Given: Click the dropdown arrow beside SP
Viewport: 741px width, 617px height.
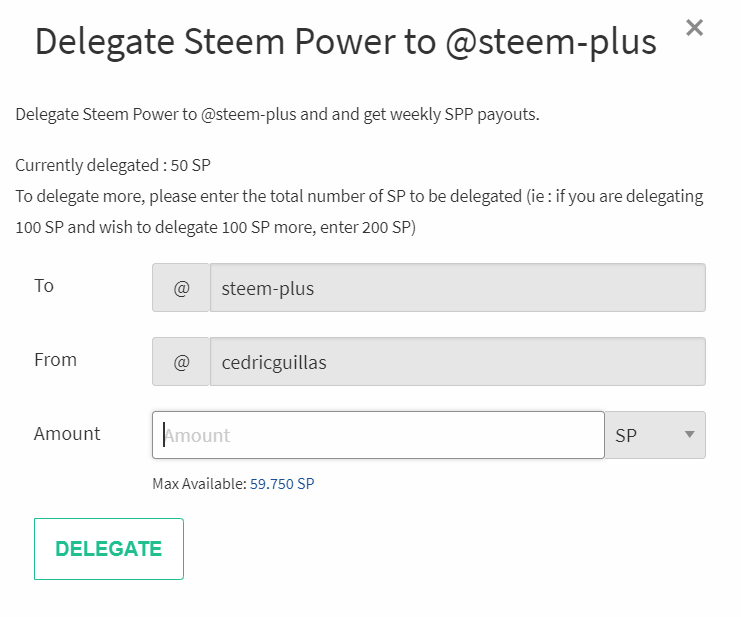Looking at the screenshot, I should coord(689,435).
